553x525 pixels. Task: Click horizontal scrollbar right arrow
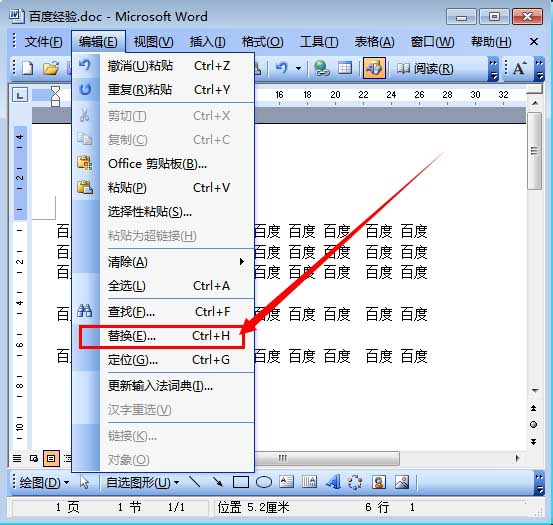[517, 458]
